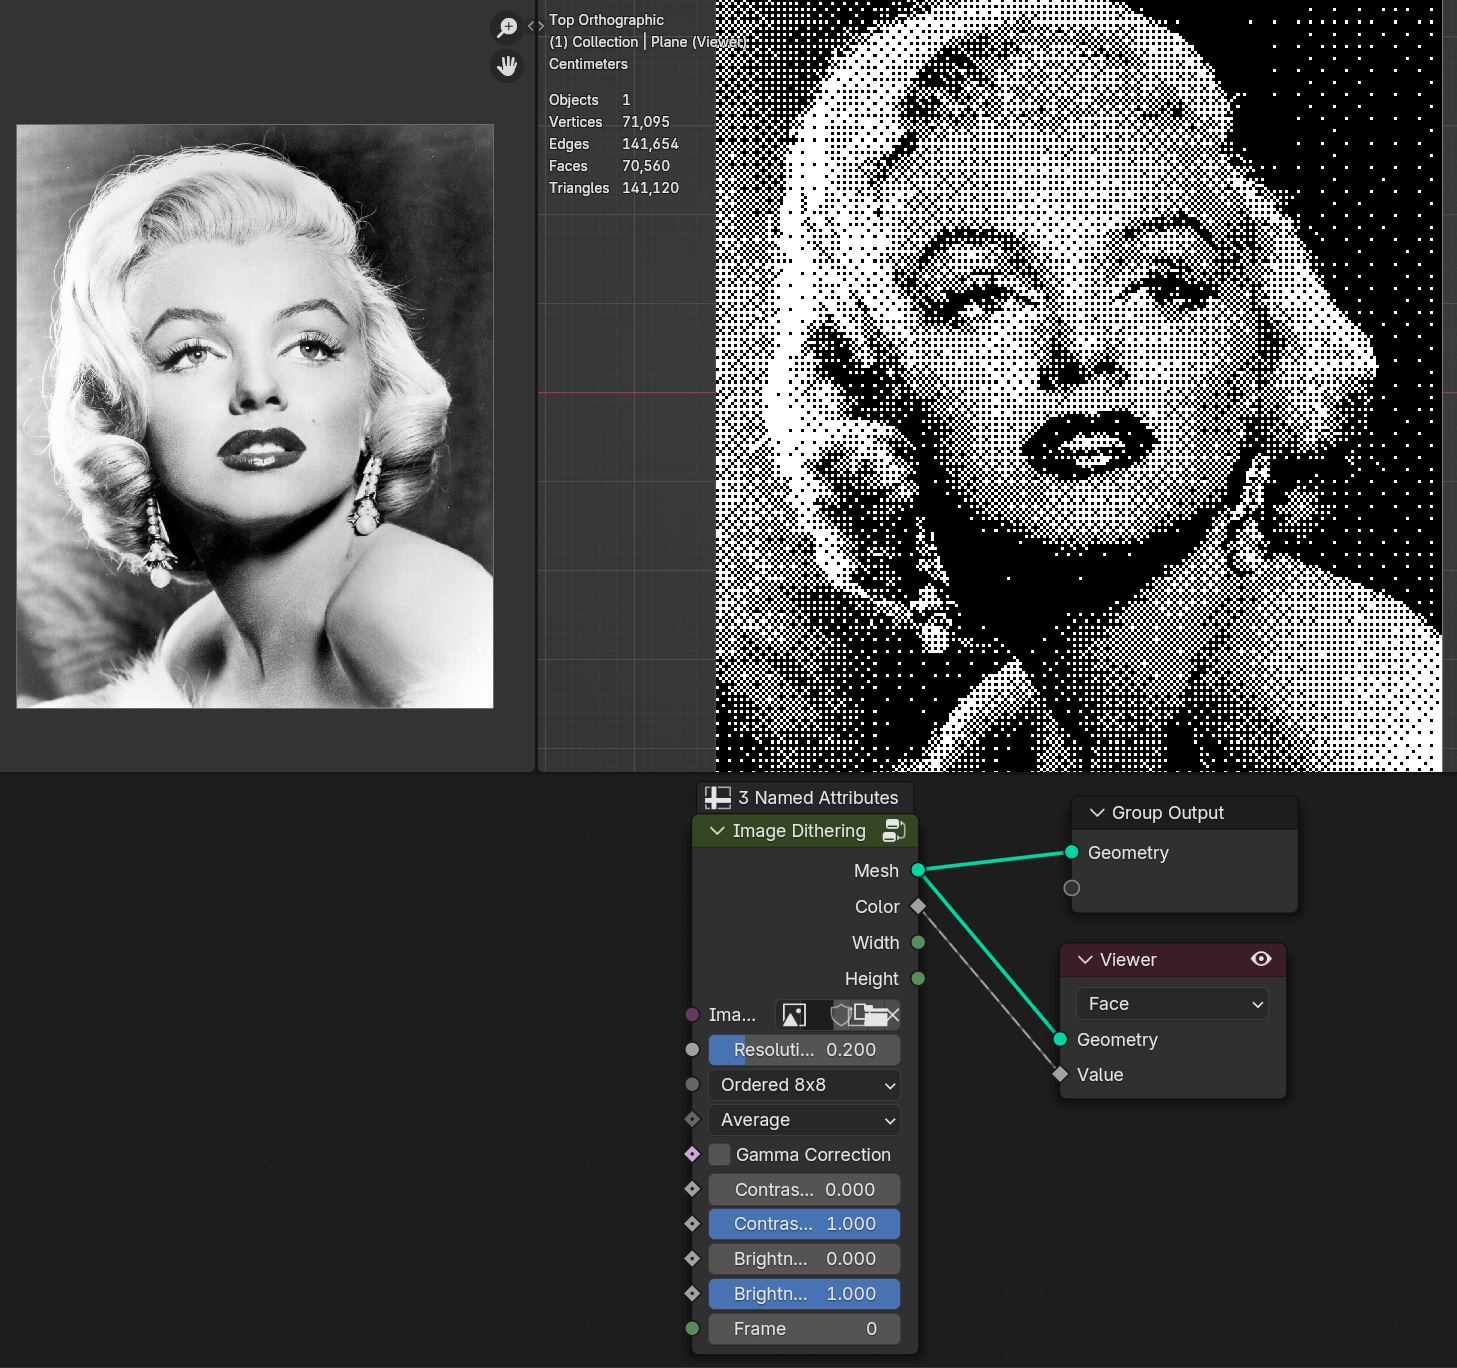The width and height of the screenshot is (1457, 1368).
Task: Toggle the Viewer node eye icon
Action: point(1261,959)
